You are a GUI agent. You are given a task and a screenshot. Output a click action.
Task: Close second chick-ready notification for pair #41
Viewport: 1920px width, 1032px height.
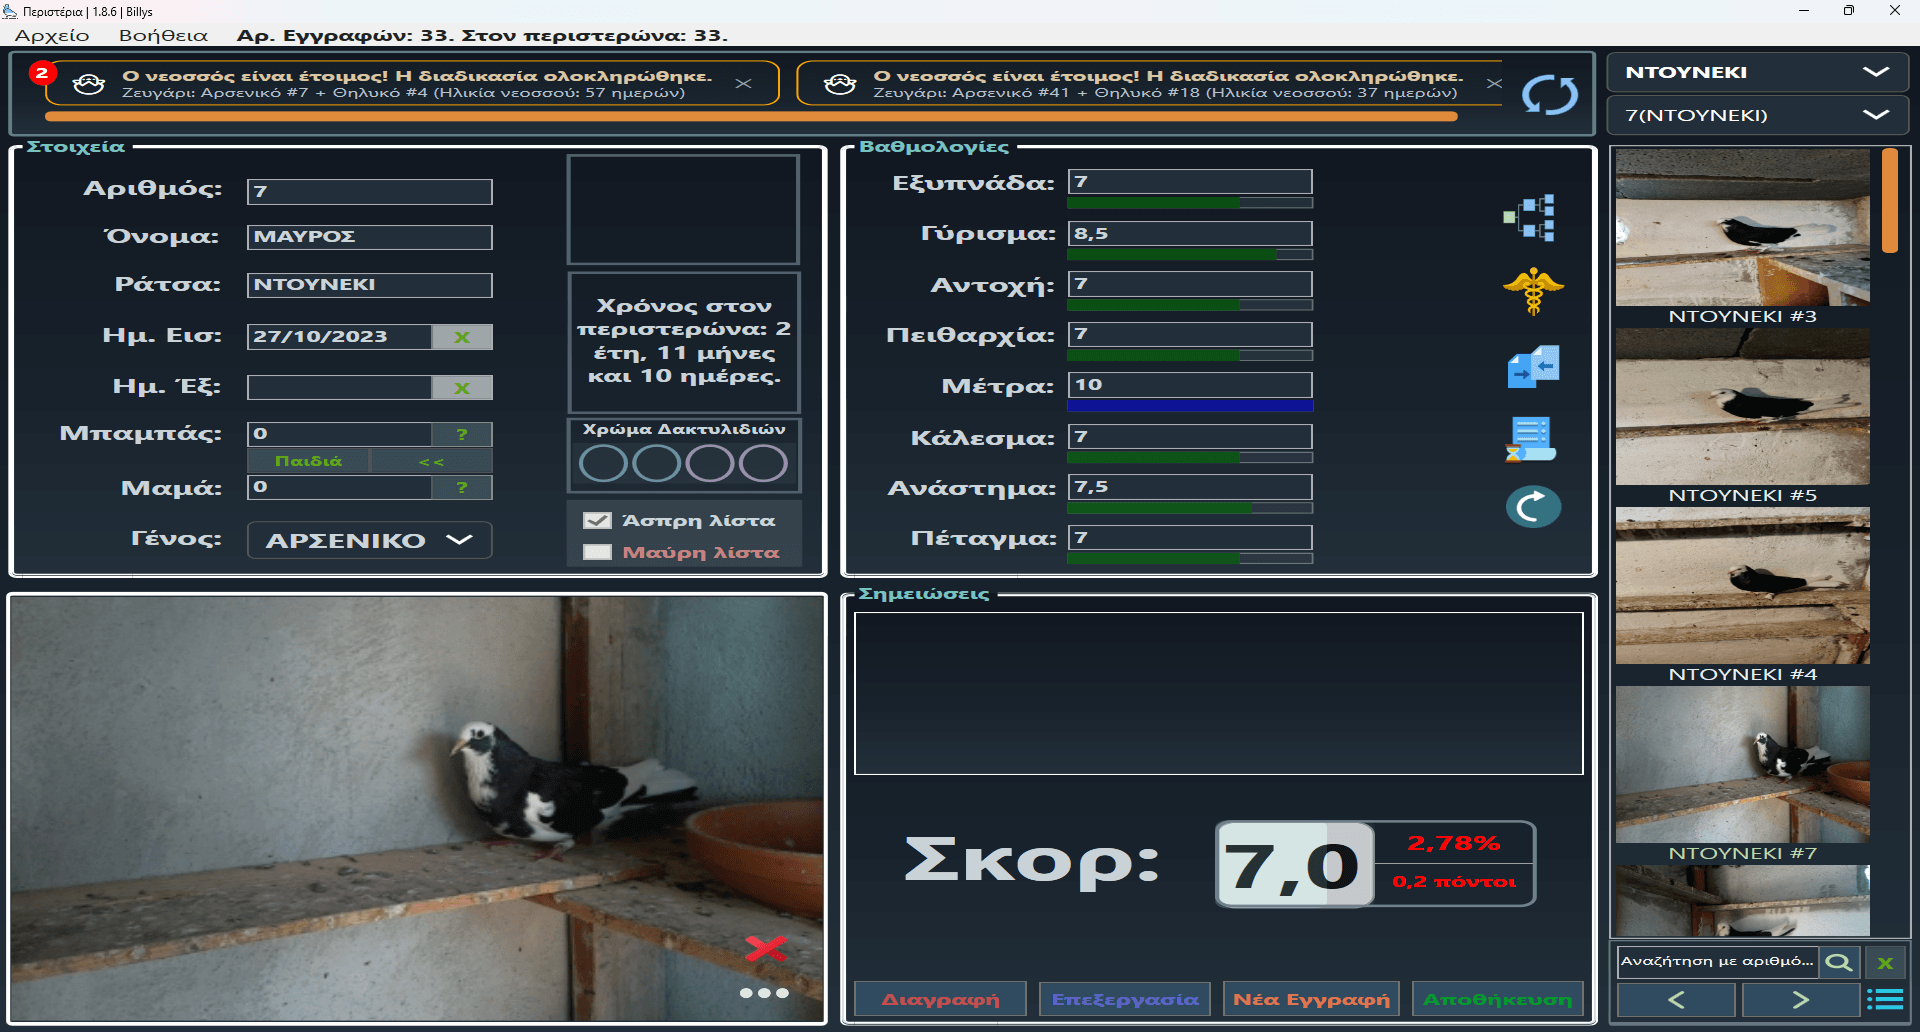coord(1494,84)
